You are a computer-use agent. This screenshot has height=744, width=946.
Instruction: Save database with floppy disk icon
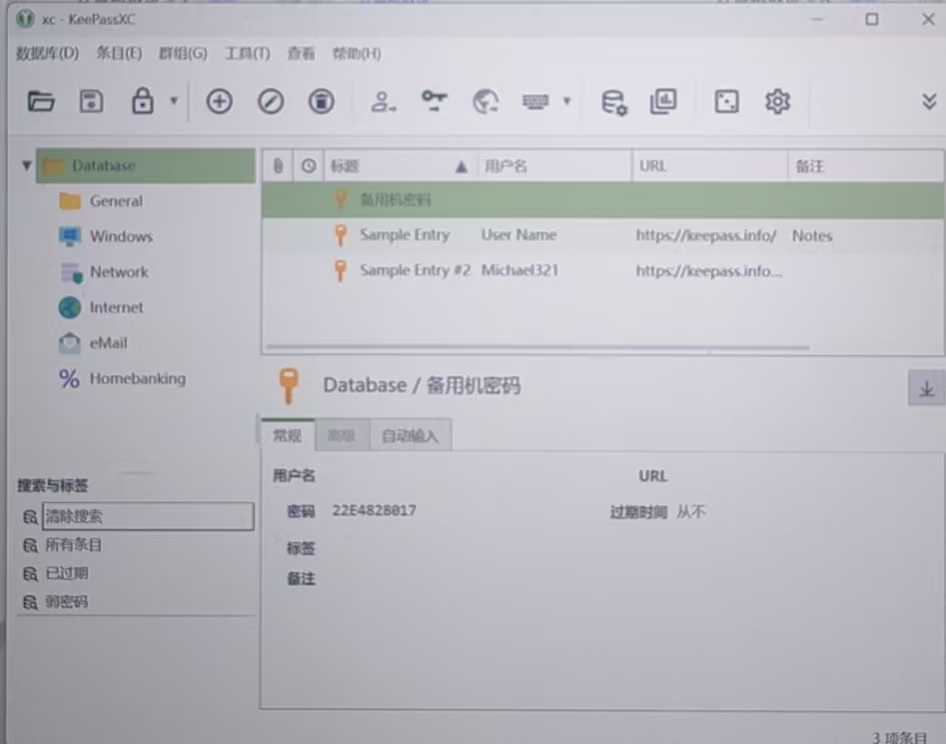(x=92, y=101)
